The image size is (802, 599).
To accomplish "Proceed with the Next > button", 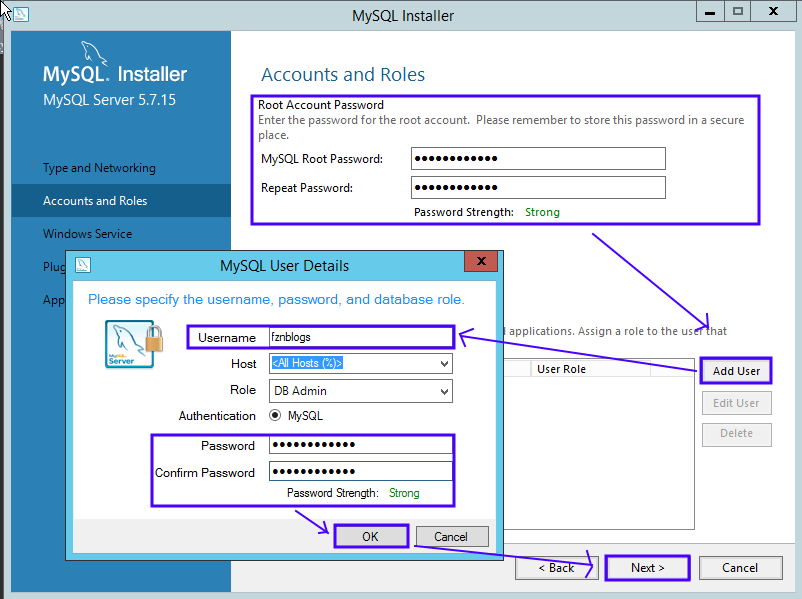I will click(x=648, y=568).
